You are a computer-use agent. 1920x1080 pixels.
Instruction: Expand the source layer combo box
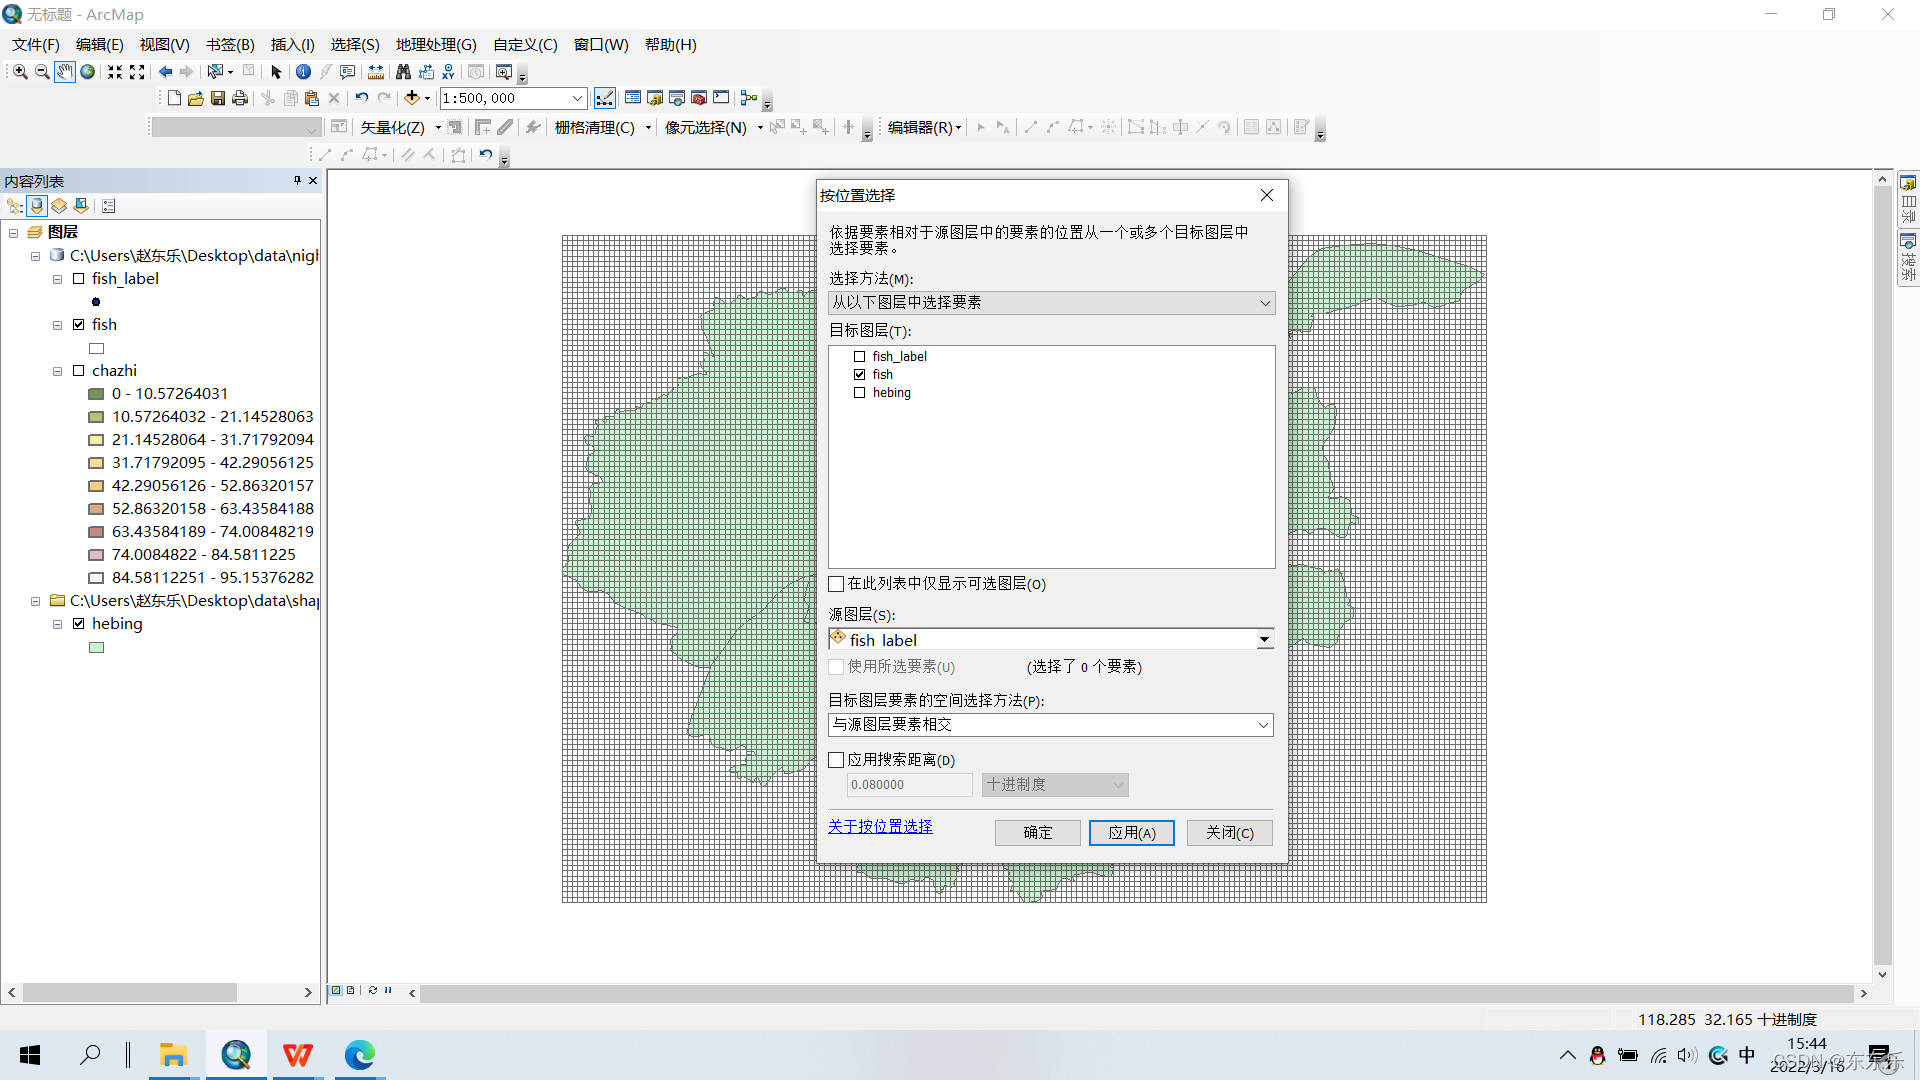click(1264, 640)
